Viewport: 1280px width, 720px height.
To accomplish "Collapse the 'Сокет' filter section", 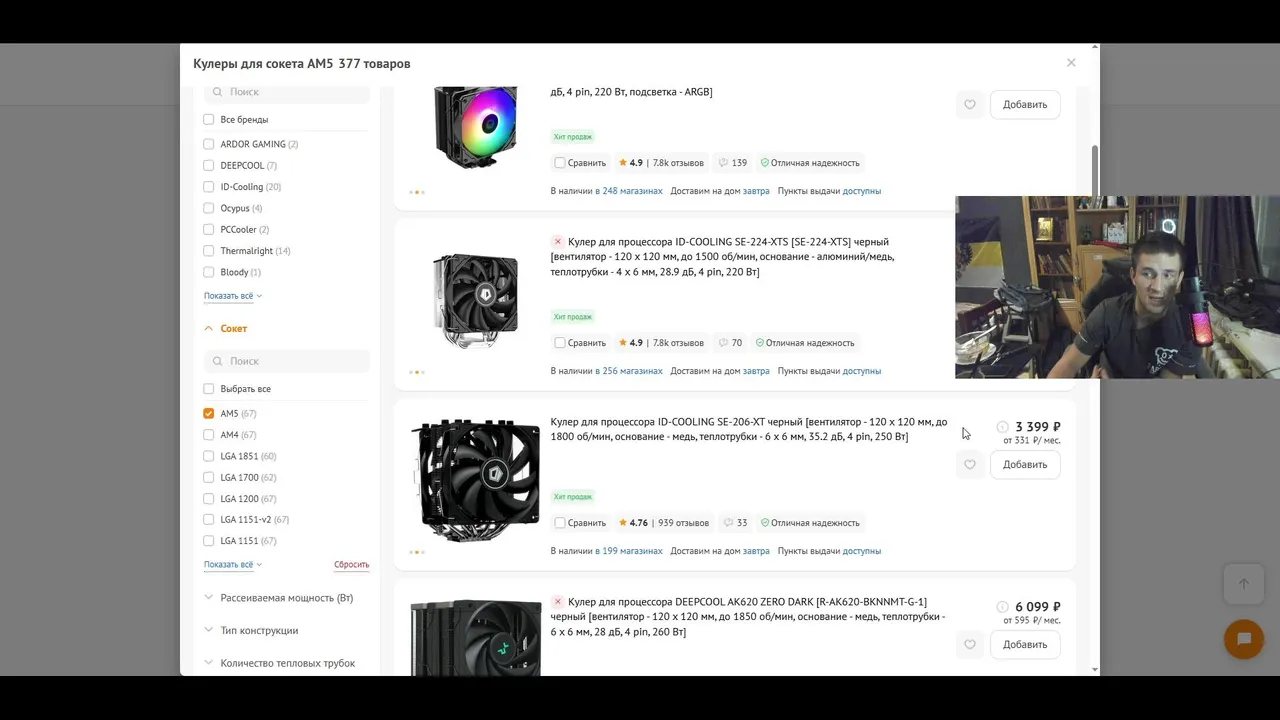I will coord(226,328).
